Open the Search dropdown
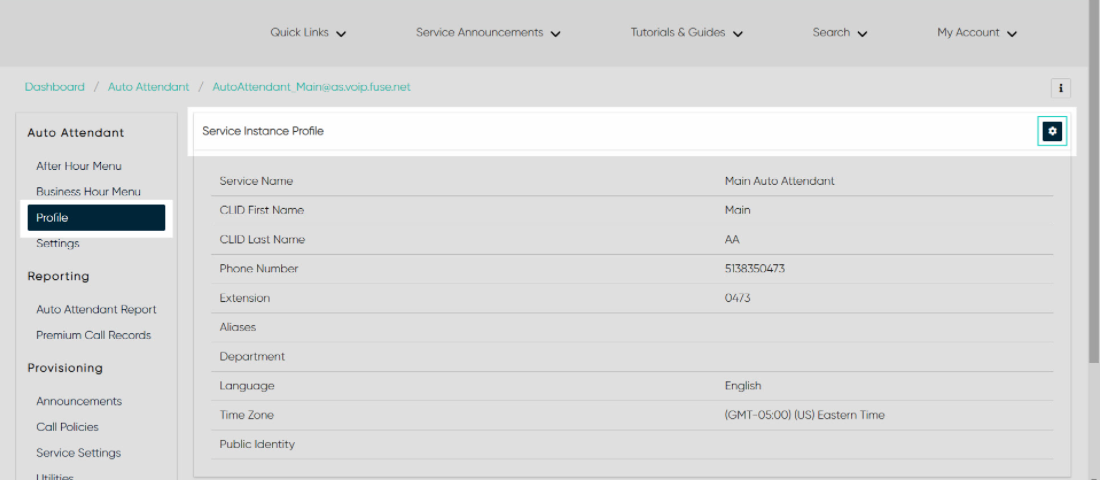Screen dimensions: 1101x480 pyautogui.click(x=840, y=33)
